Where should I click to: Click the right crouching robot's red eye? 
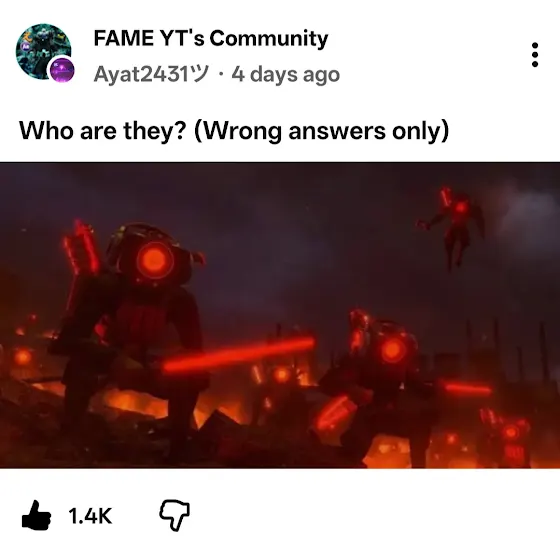point(392,351)
